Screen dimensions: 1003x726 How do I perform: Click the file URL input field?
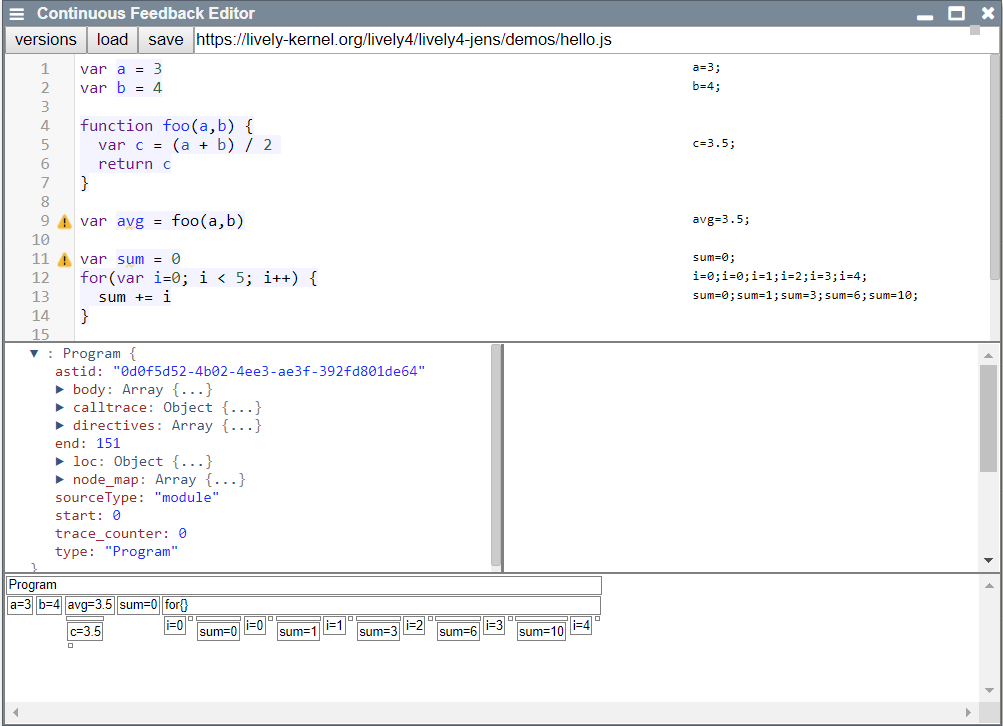(580, 40)
